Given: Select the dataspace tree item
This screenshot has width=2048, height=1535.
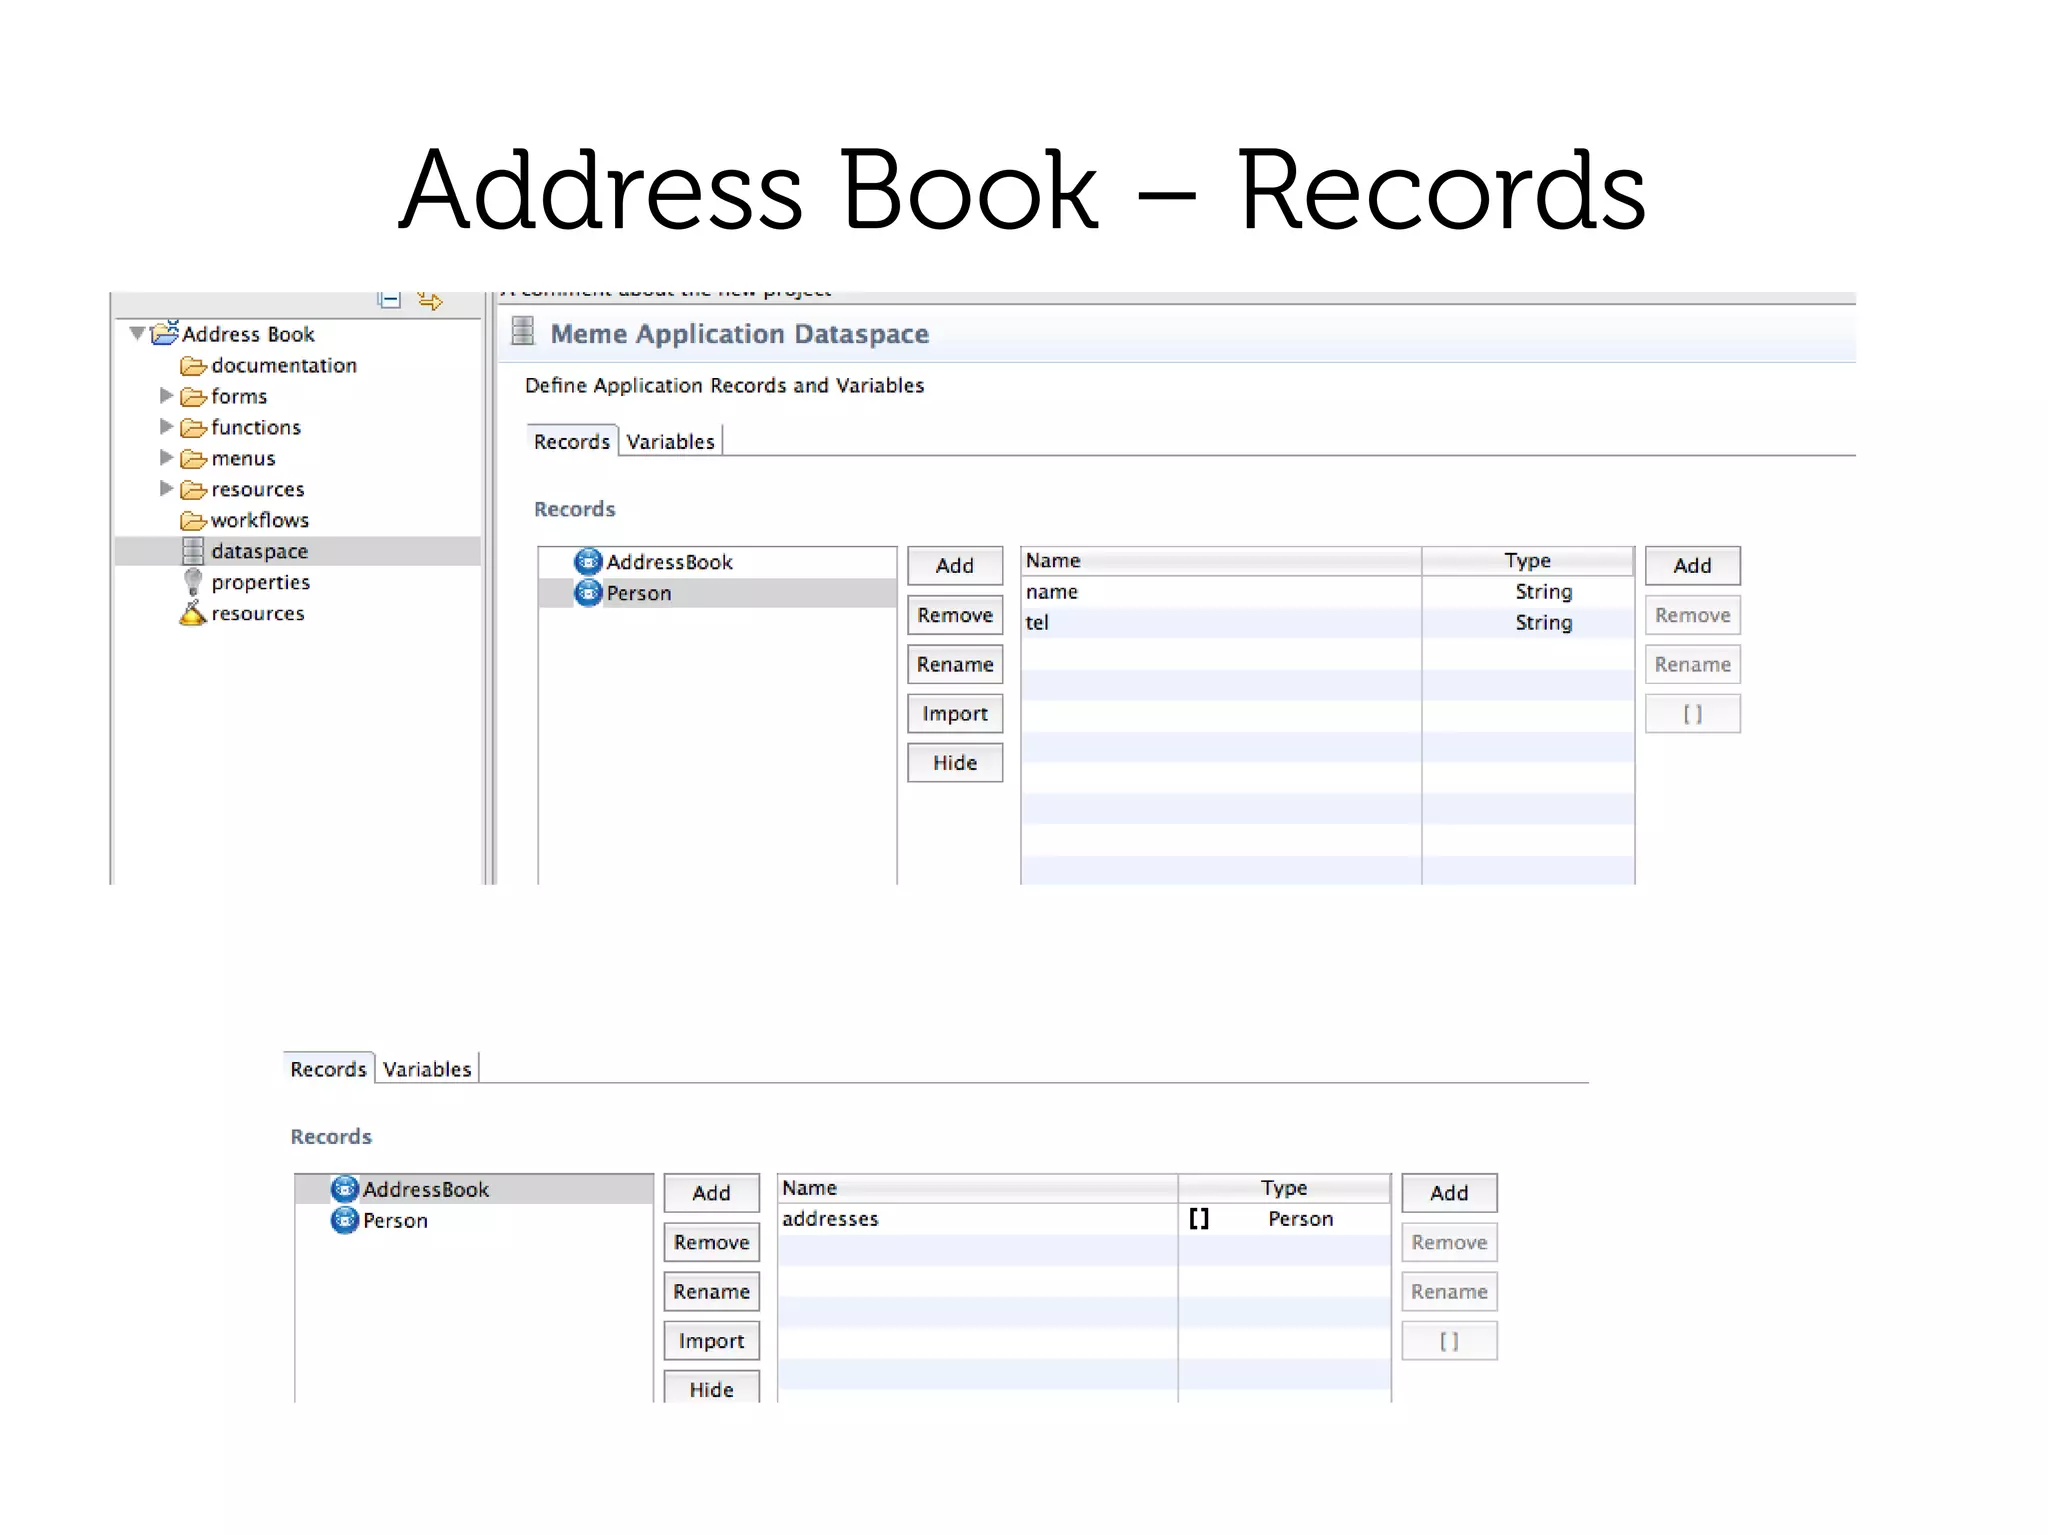Looking at the screenshot, I should [x=298, y=551].
